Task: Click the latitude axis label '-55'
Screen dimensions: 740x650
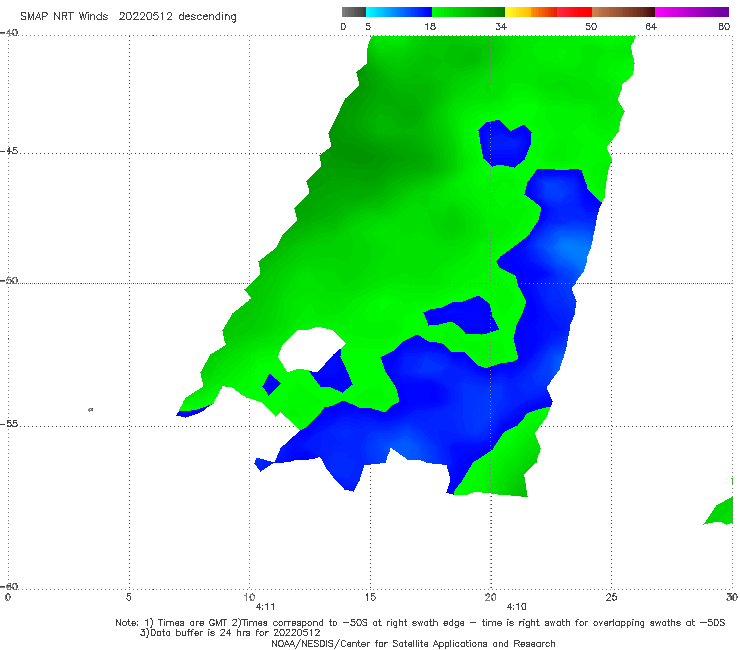Action: coord(9,423)
